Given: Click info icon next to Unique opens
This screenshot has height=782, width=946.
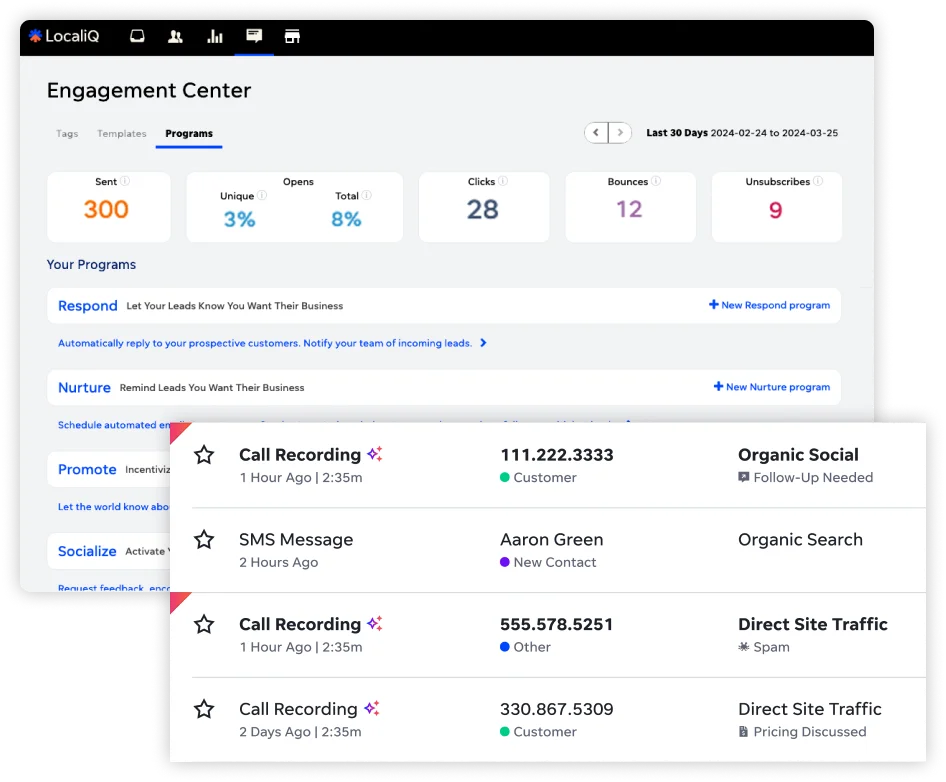Looking at the screenshot, I should pyautogui.click(x=262, y=196).
